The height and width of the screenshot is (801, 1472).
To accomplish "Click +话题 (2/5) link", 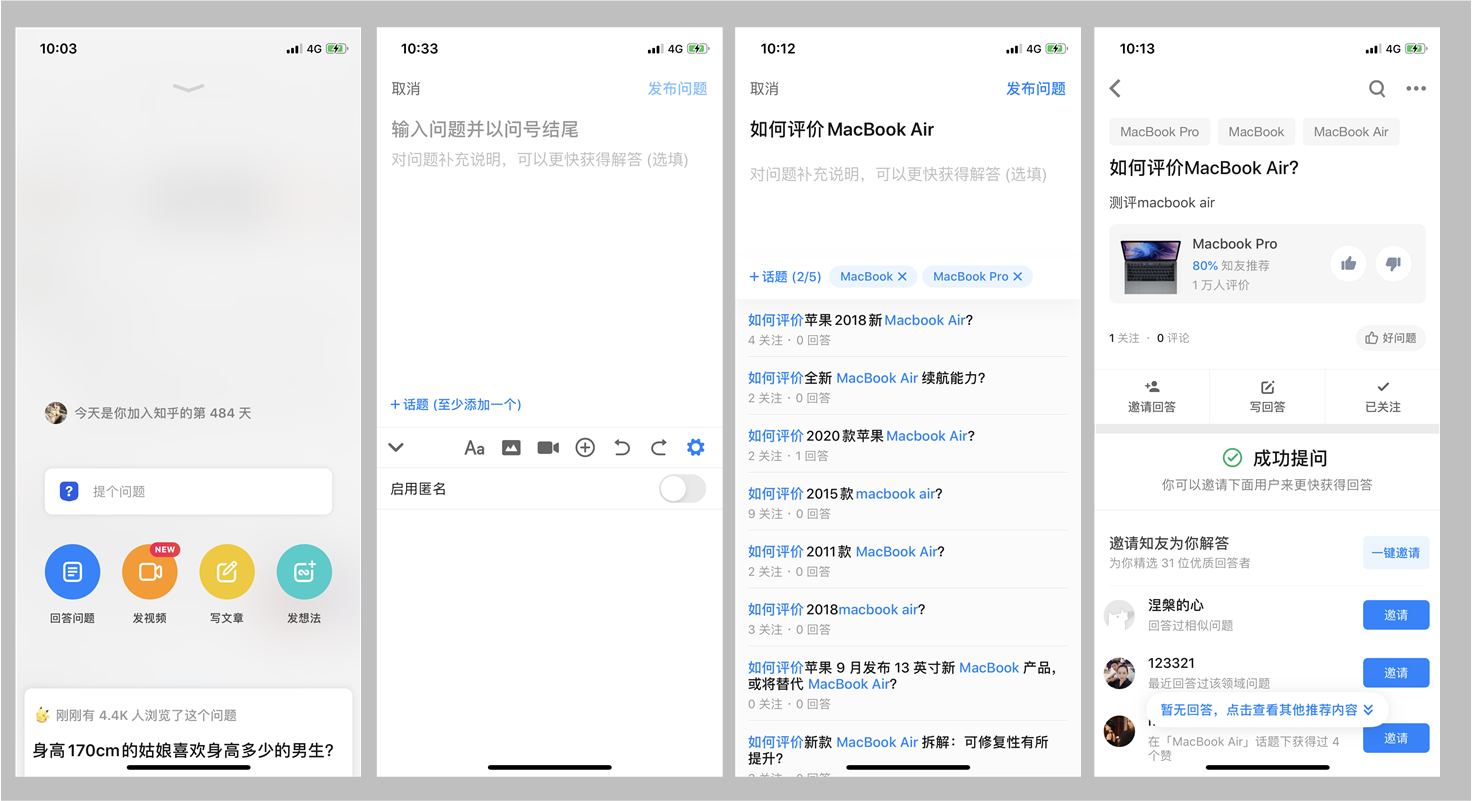I will (x=785, y=276).
